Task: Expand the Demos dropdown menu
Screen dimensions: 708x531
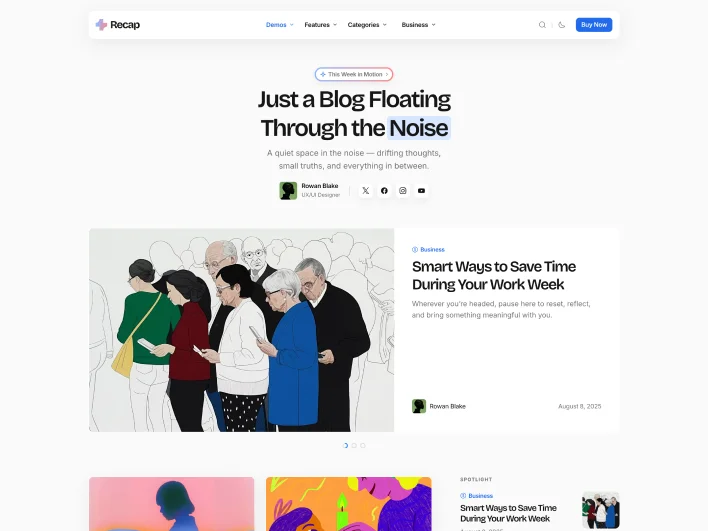Action: tap(279, 25)
